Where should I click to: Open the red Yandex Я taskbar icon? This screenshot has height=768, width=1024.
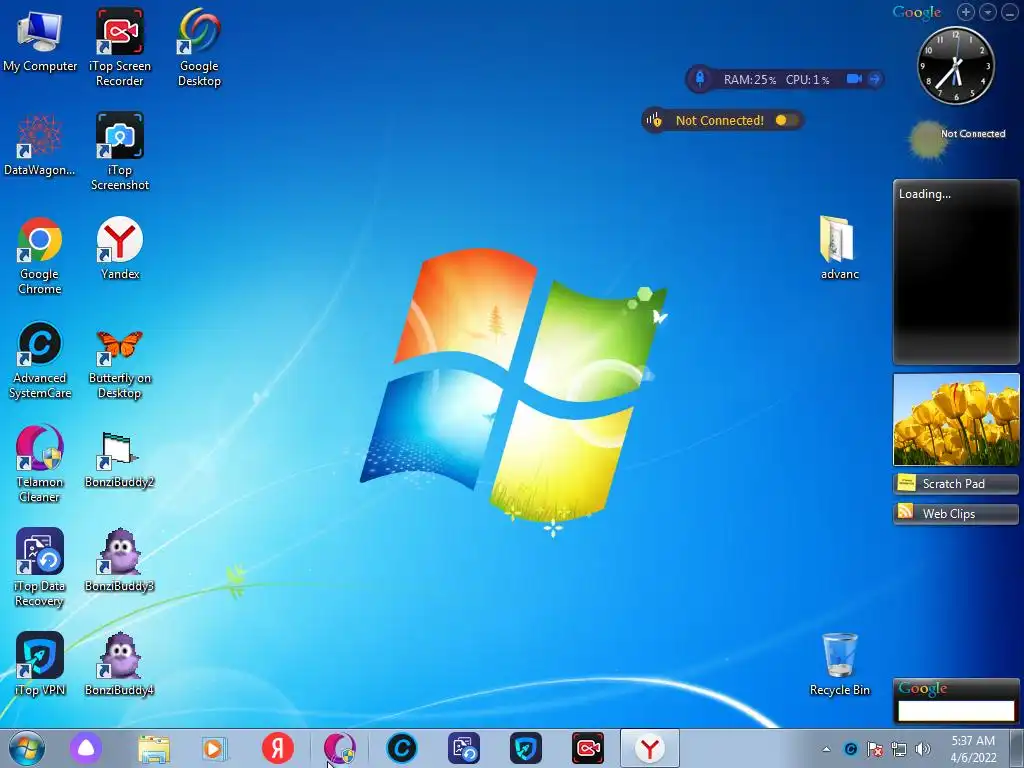pyautogui.click(x=278, y=748)
